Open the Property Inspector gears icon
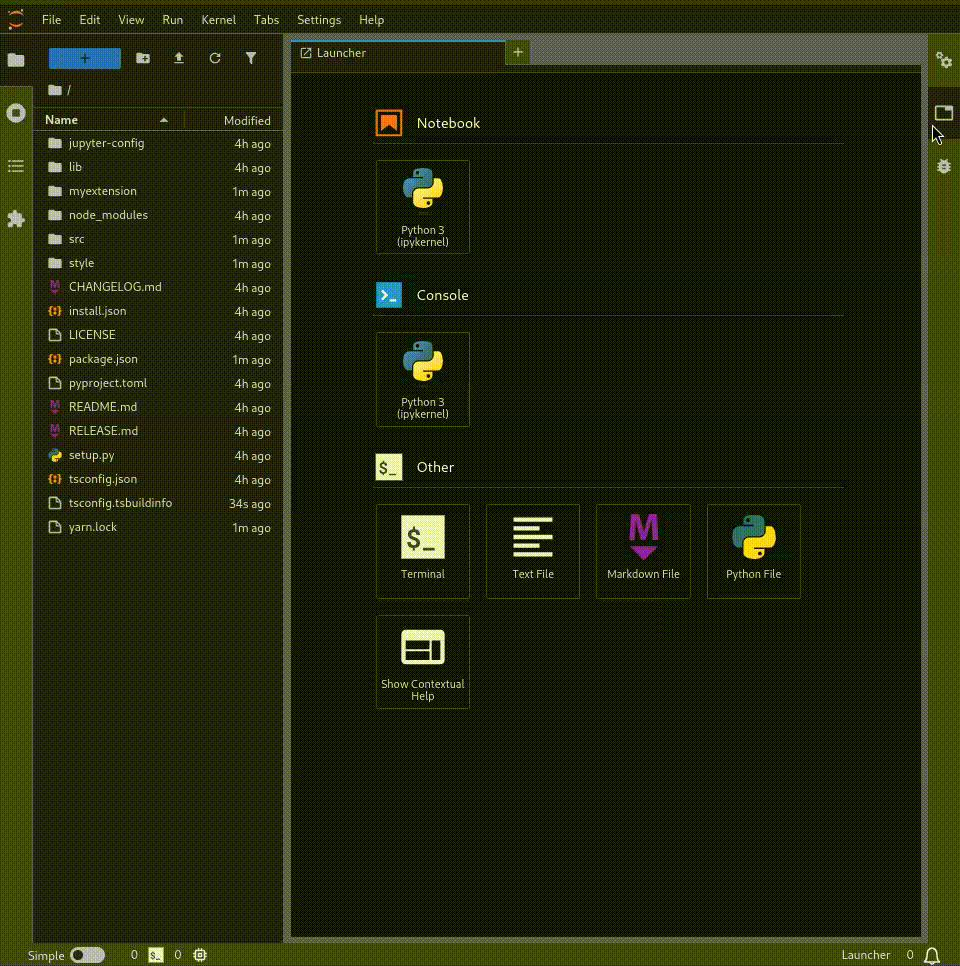 pos(943,60)
